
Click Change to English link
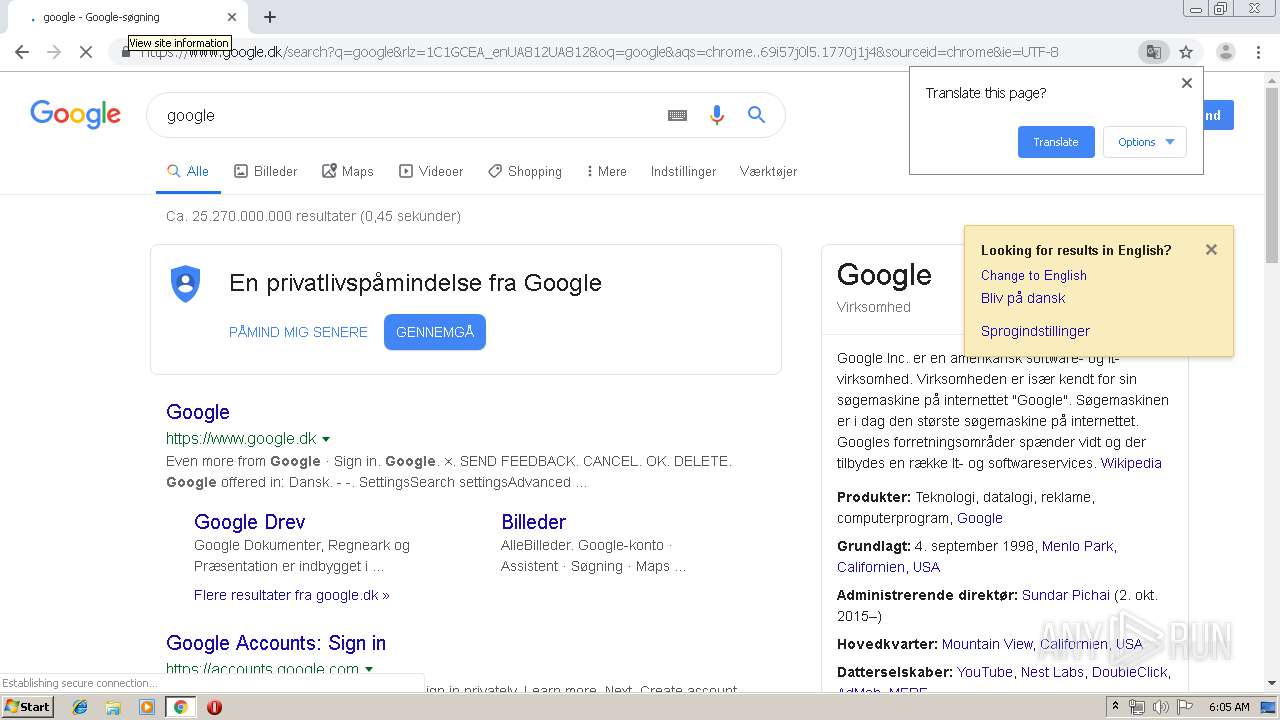point(1033,275)
